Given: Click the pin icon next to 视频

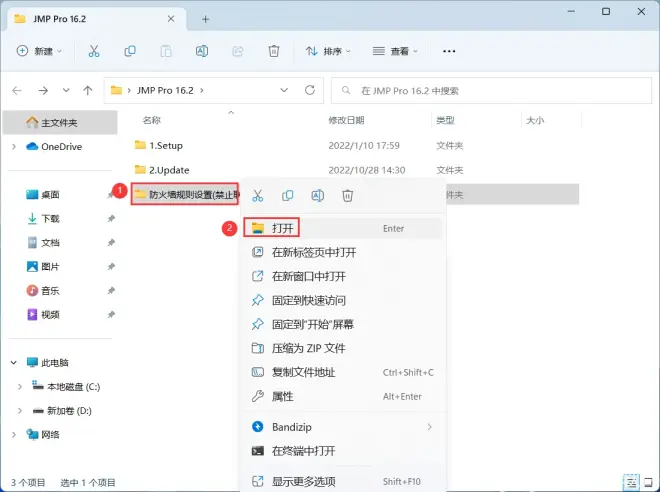Looking at the screenshot, I should 111,314.
